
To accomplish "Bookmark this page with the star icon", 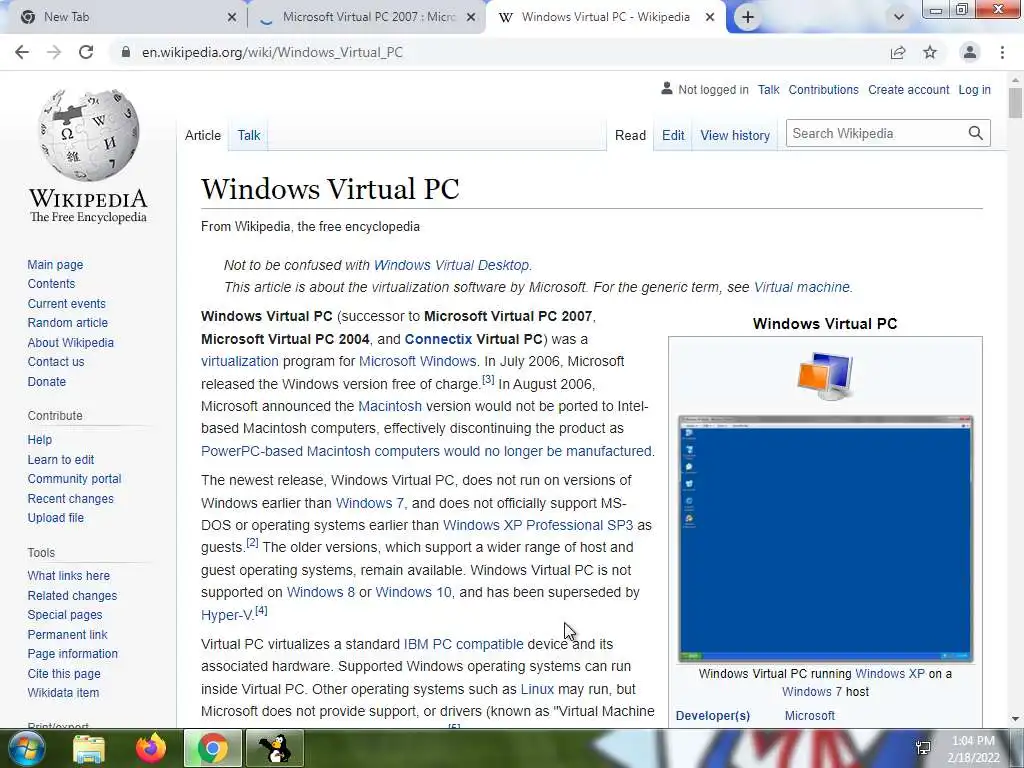I will pyautogui.click(x=930, y=52).
